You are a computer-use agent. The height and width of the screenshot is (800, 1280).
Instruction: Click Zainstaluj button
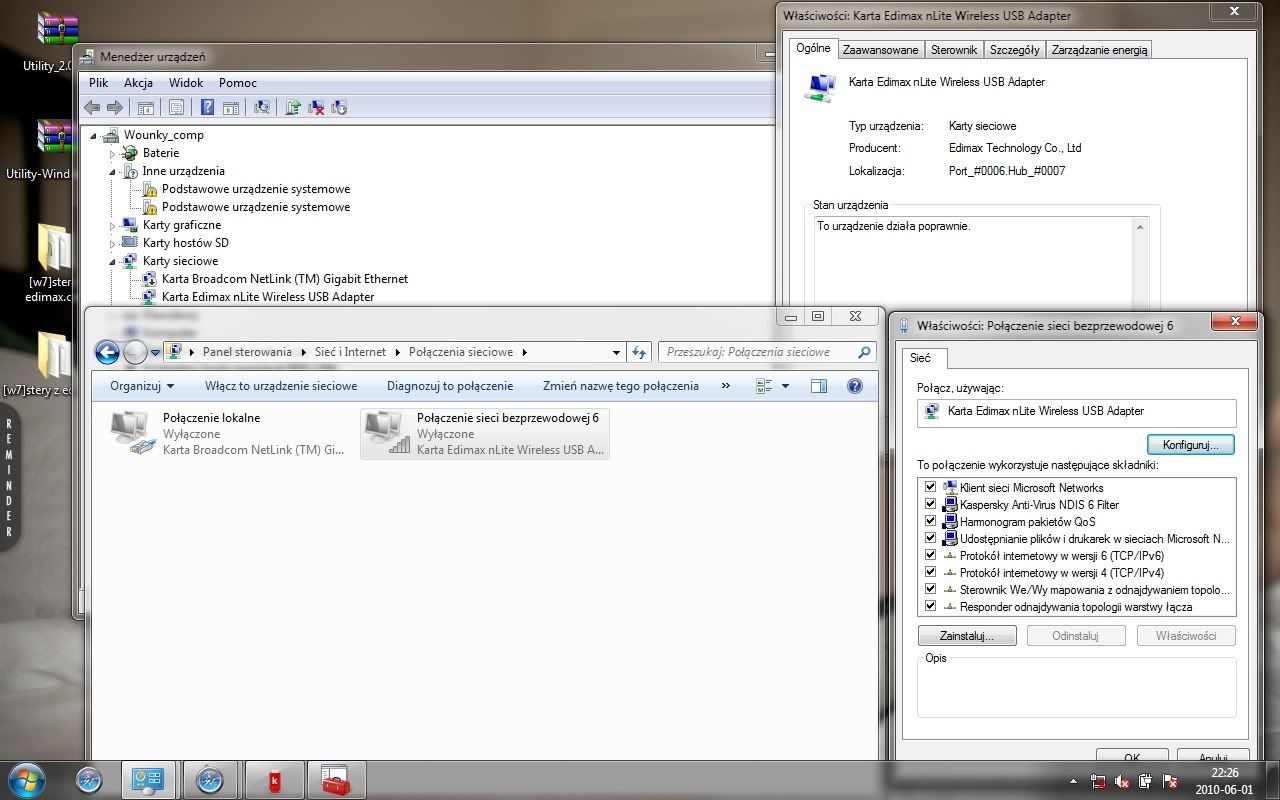[x=967, y=635]
